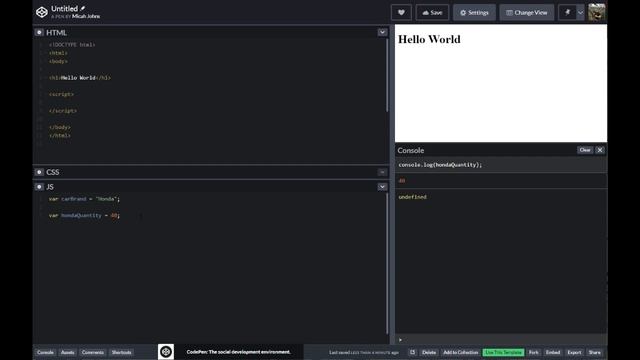Expand the dropdown arrow beside the pin
640x360 pixels.
(580, 13)
